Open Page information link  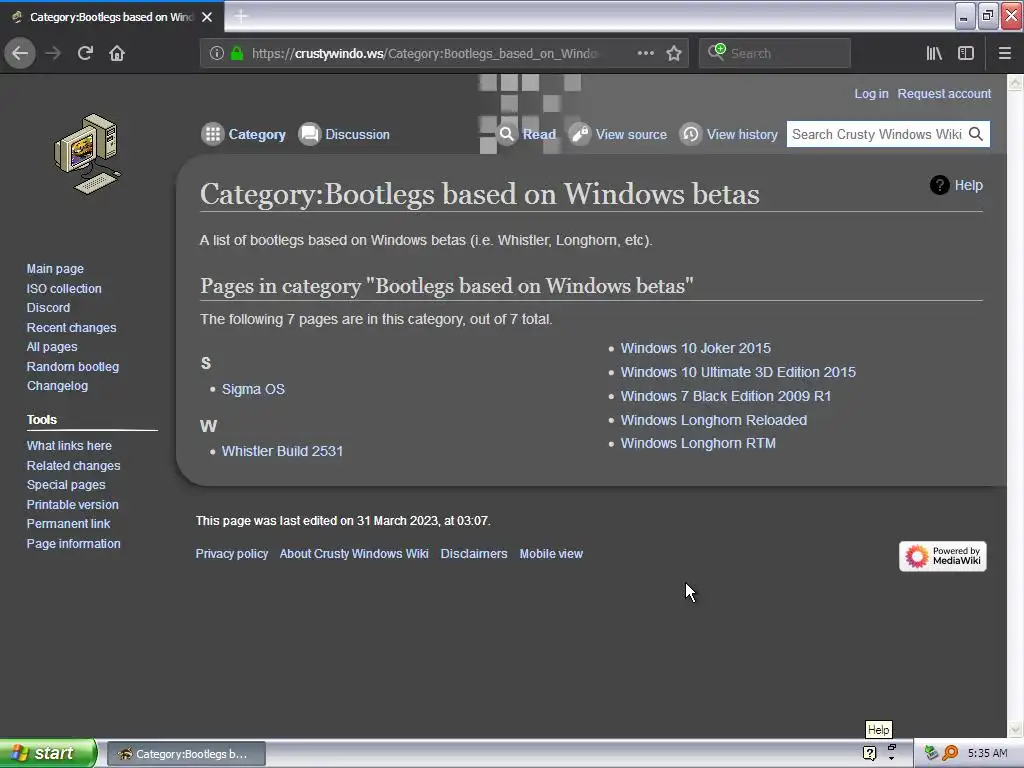pos(73,543)
